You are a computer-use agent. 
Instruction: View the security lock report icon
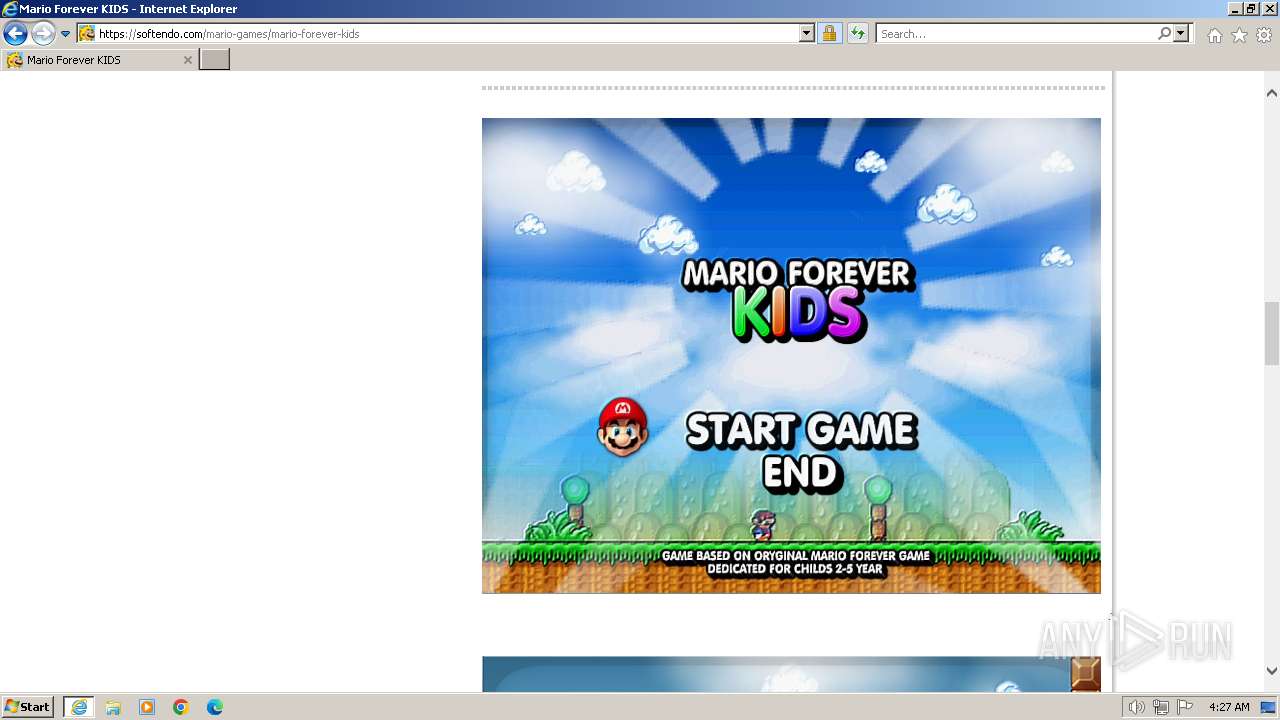829,34
